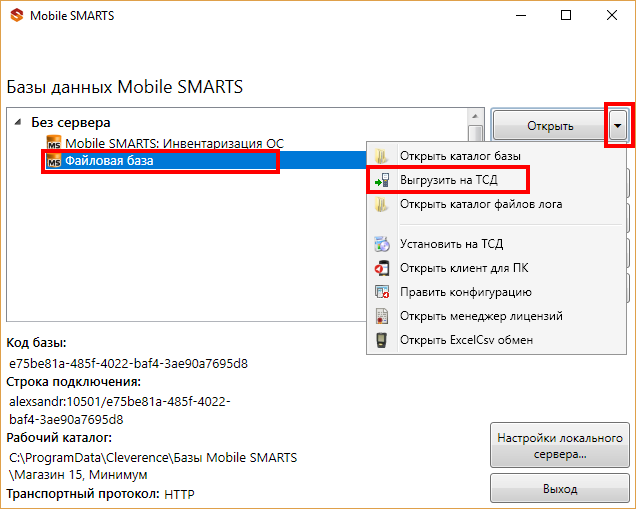Select 'Mobile SMARTS: Инвентаризация ОС' in the tree

[x=174, y=143]
